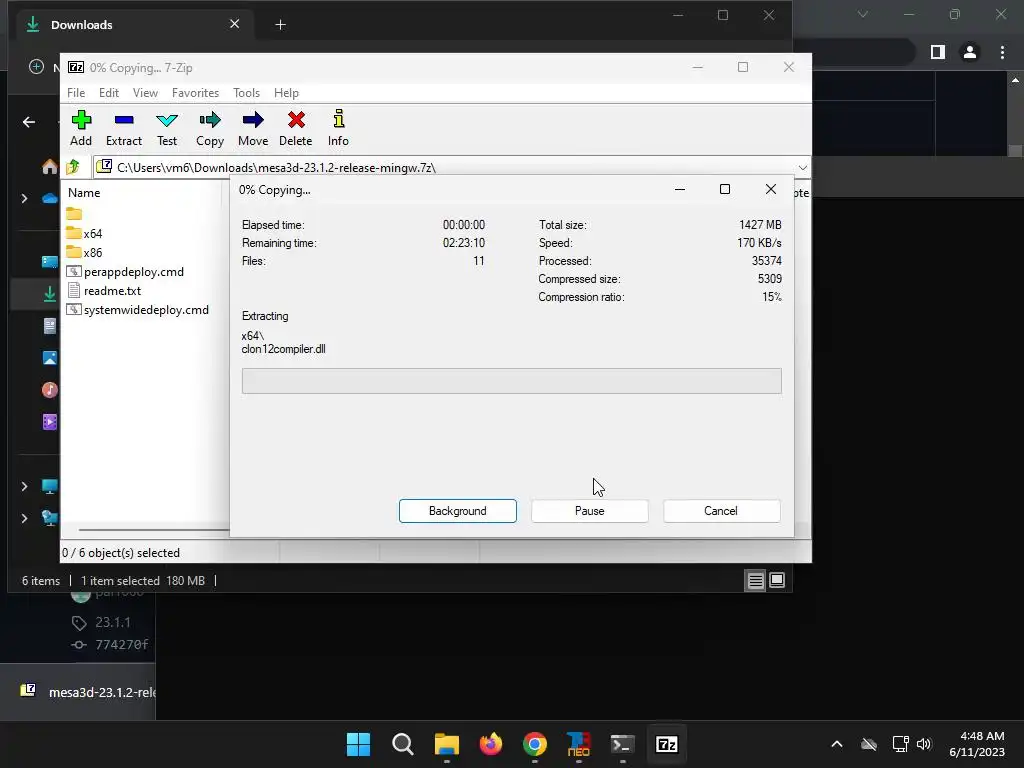This screenshot has width=1024, height=768.
Task: Click the 23.1.1 tag link
Action: 113,622
